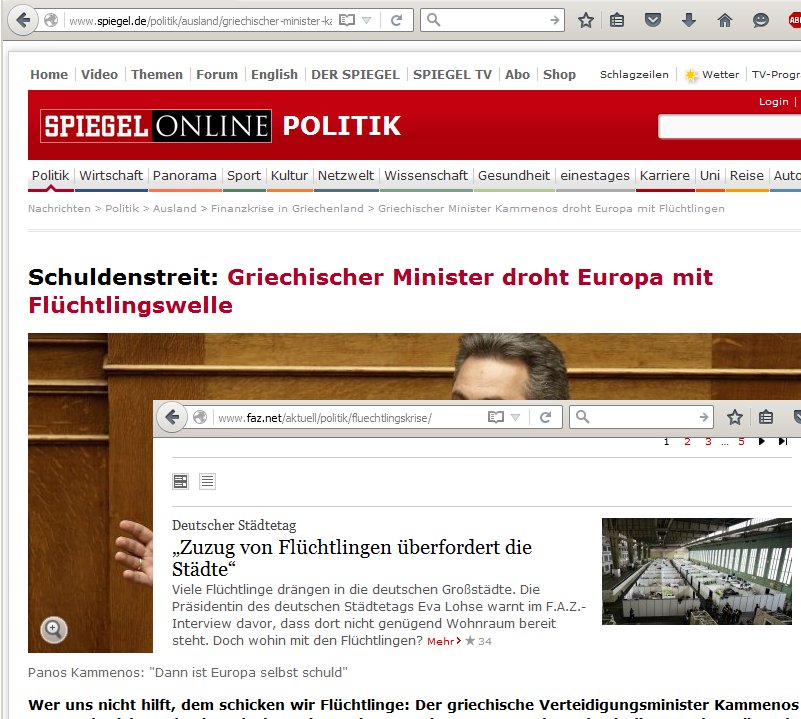Click the search go arrow in the Spiegel browser
The width and height of the screenshot is (801, 719).
click(554, 20)
